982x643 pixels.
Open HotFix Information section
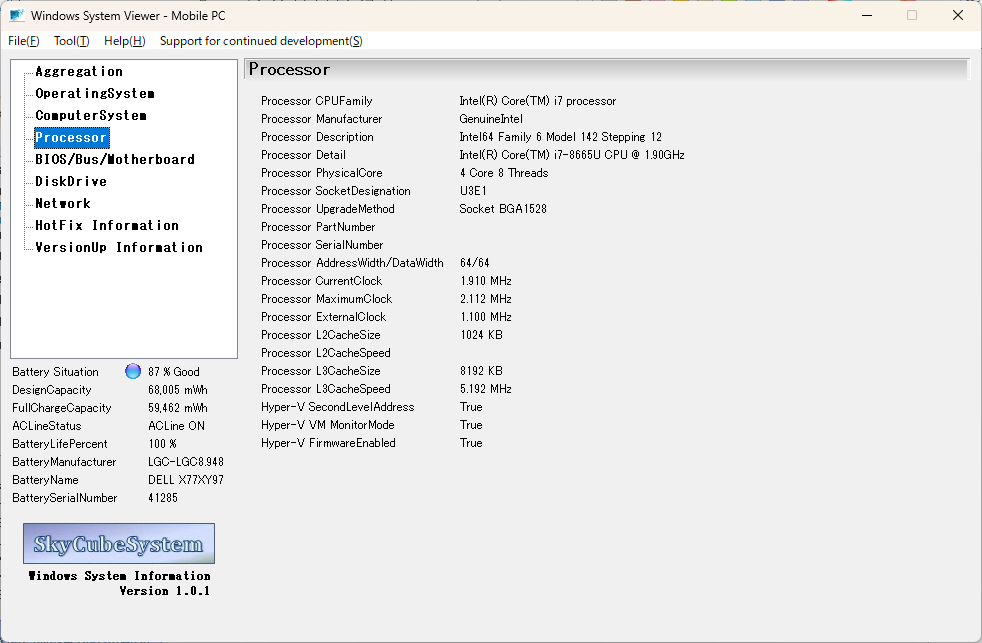(107, 225)
